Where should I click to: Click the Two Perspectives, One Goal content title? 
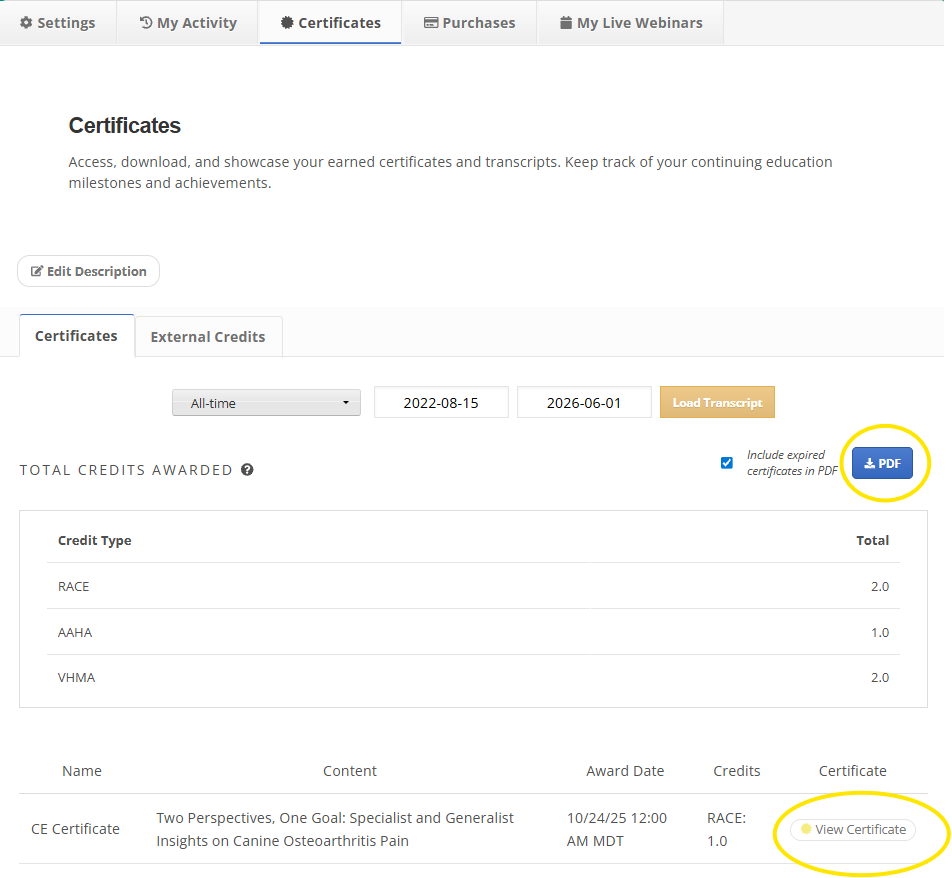coord(335,829)
